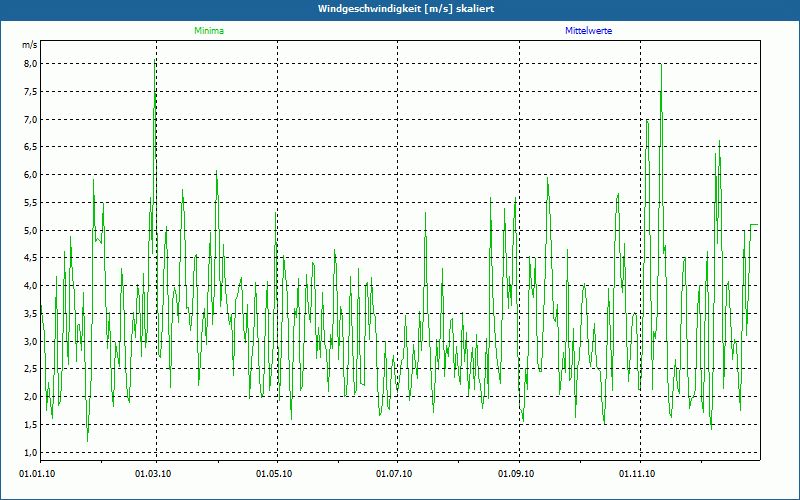Viewport: 800px width, 500px height.
Task: Click the green Minima legend label
Action: tap(209, 31)
